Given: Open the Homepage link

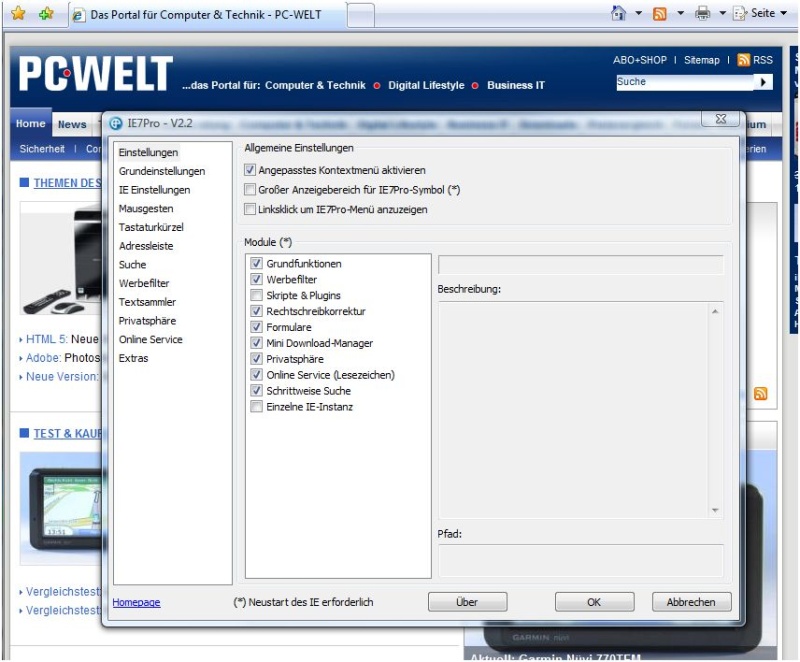Looking at the screenshot, I should tap(136, 602).
